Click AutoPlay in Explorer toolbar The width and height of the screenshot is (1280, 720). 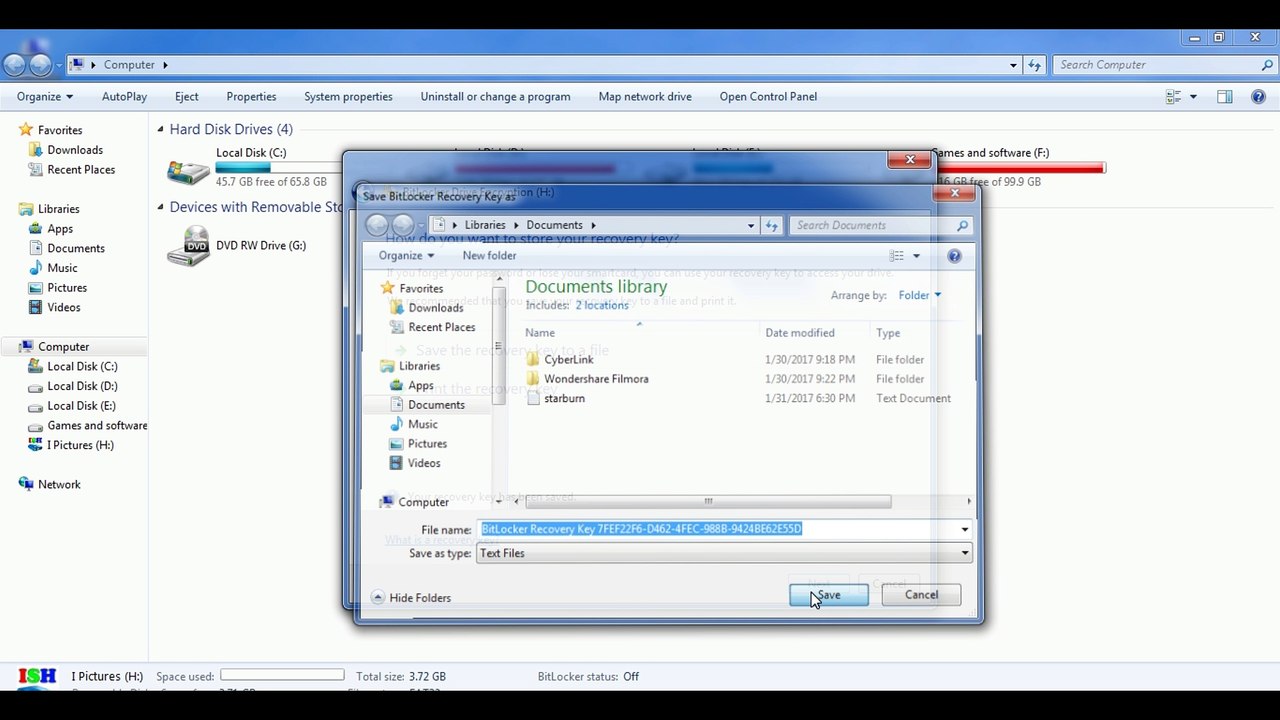(124, 97)
